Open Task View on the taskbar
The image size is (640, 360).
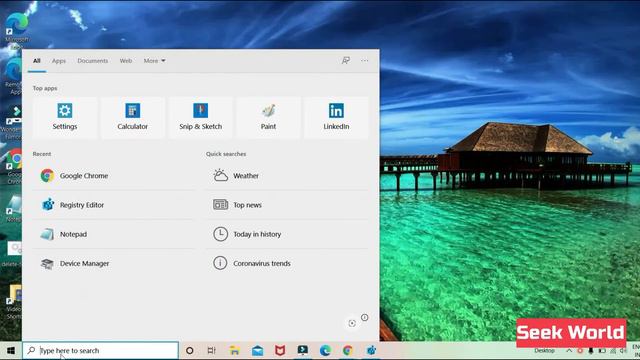[x=211, y=351]
